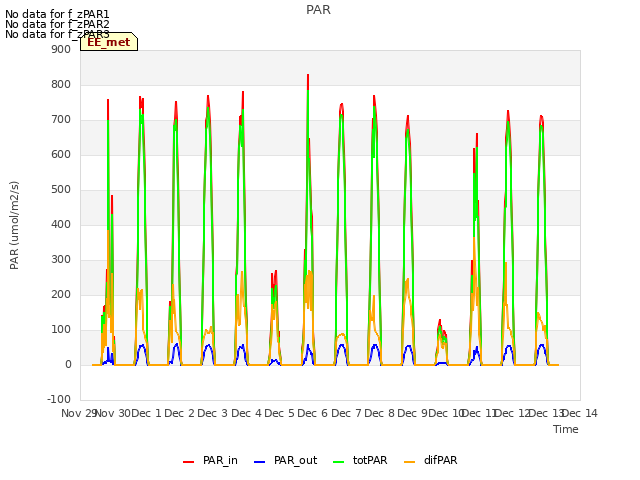Click the 'No data for f_zPAR2' message
Viewport: 640px width, 480px height.
point(57,24)
